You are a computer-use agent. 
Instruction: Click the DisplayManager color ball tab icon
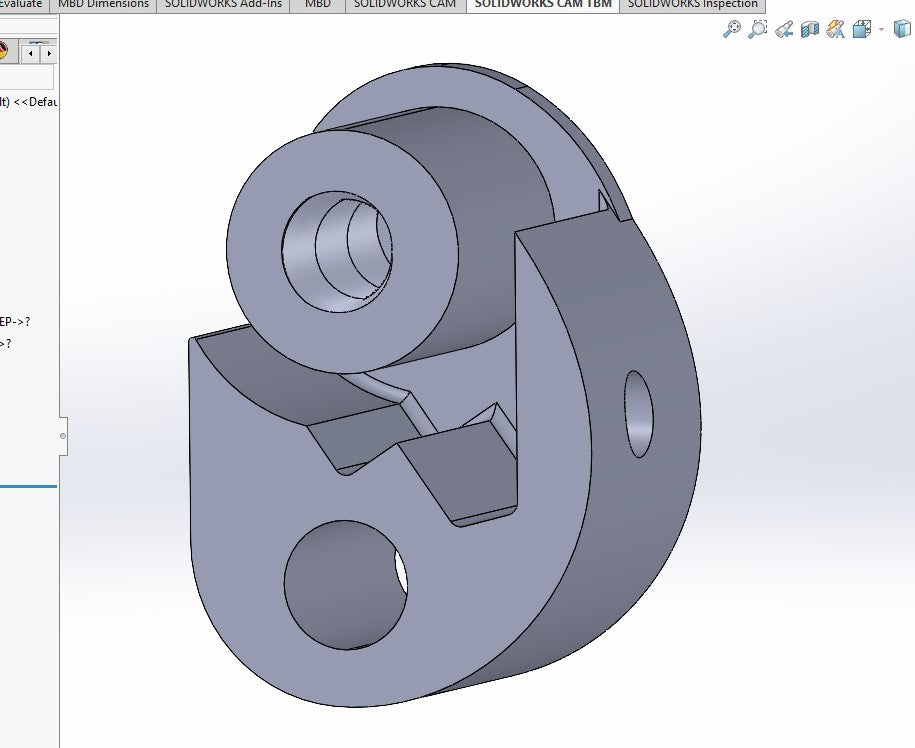coord(4,51)
